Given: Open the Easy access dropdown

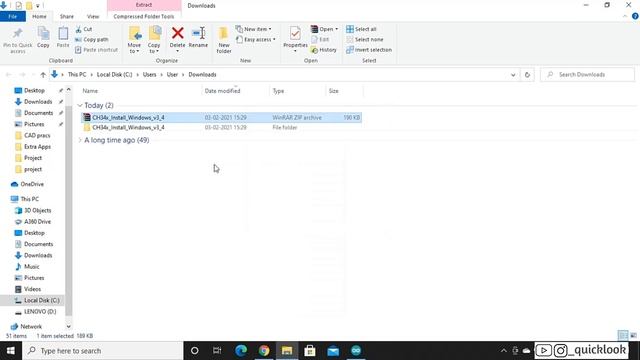Looking at the screenshot, I should [x=256, y=40].
